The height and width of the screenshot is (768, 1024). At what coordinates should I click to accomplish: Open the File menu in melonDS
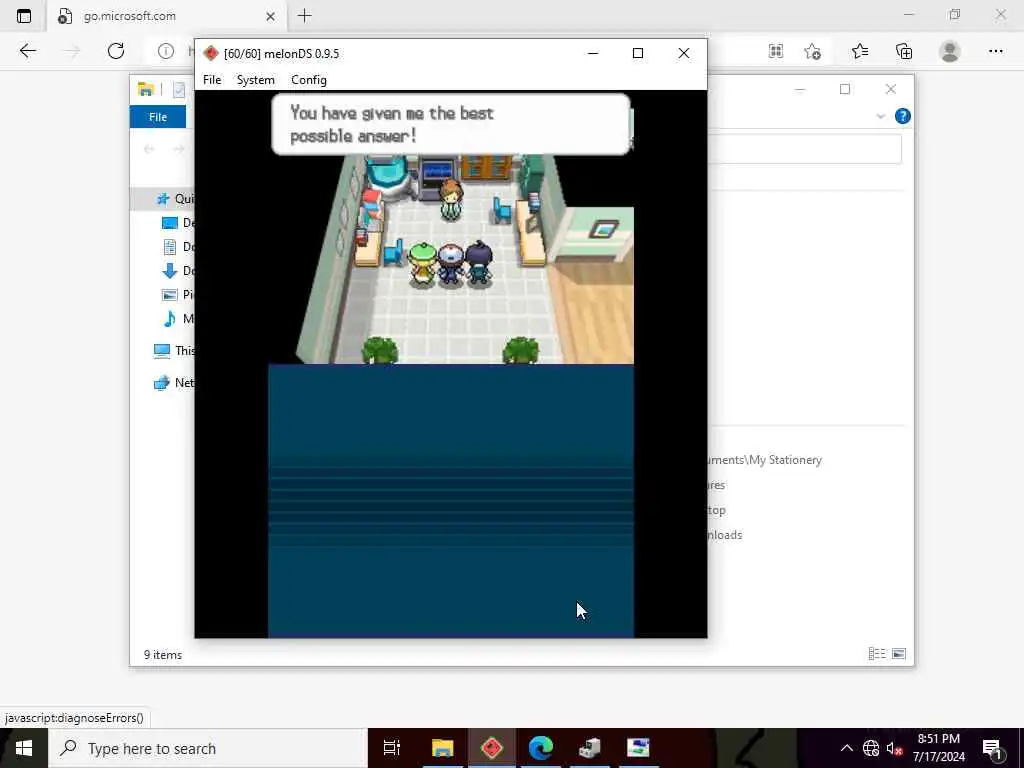212,80
